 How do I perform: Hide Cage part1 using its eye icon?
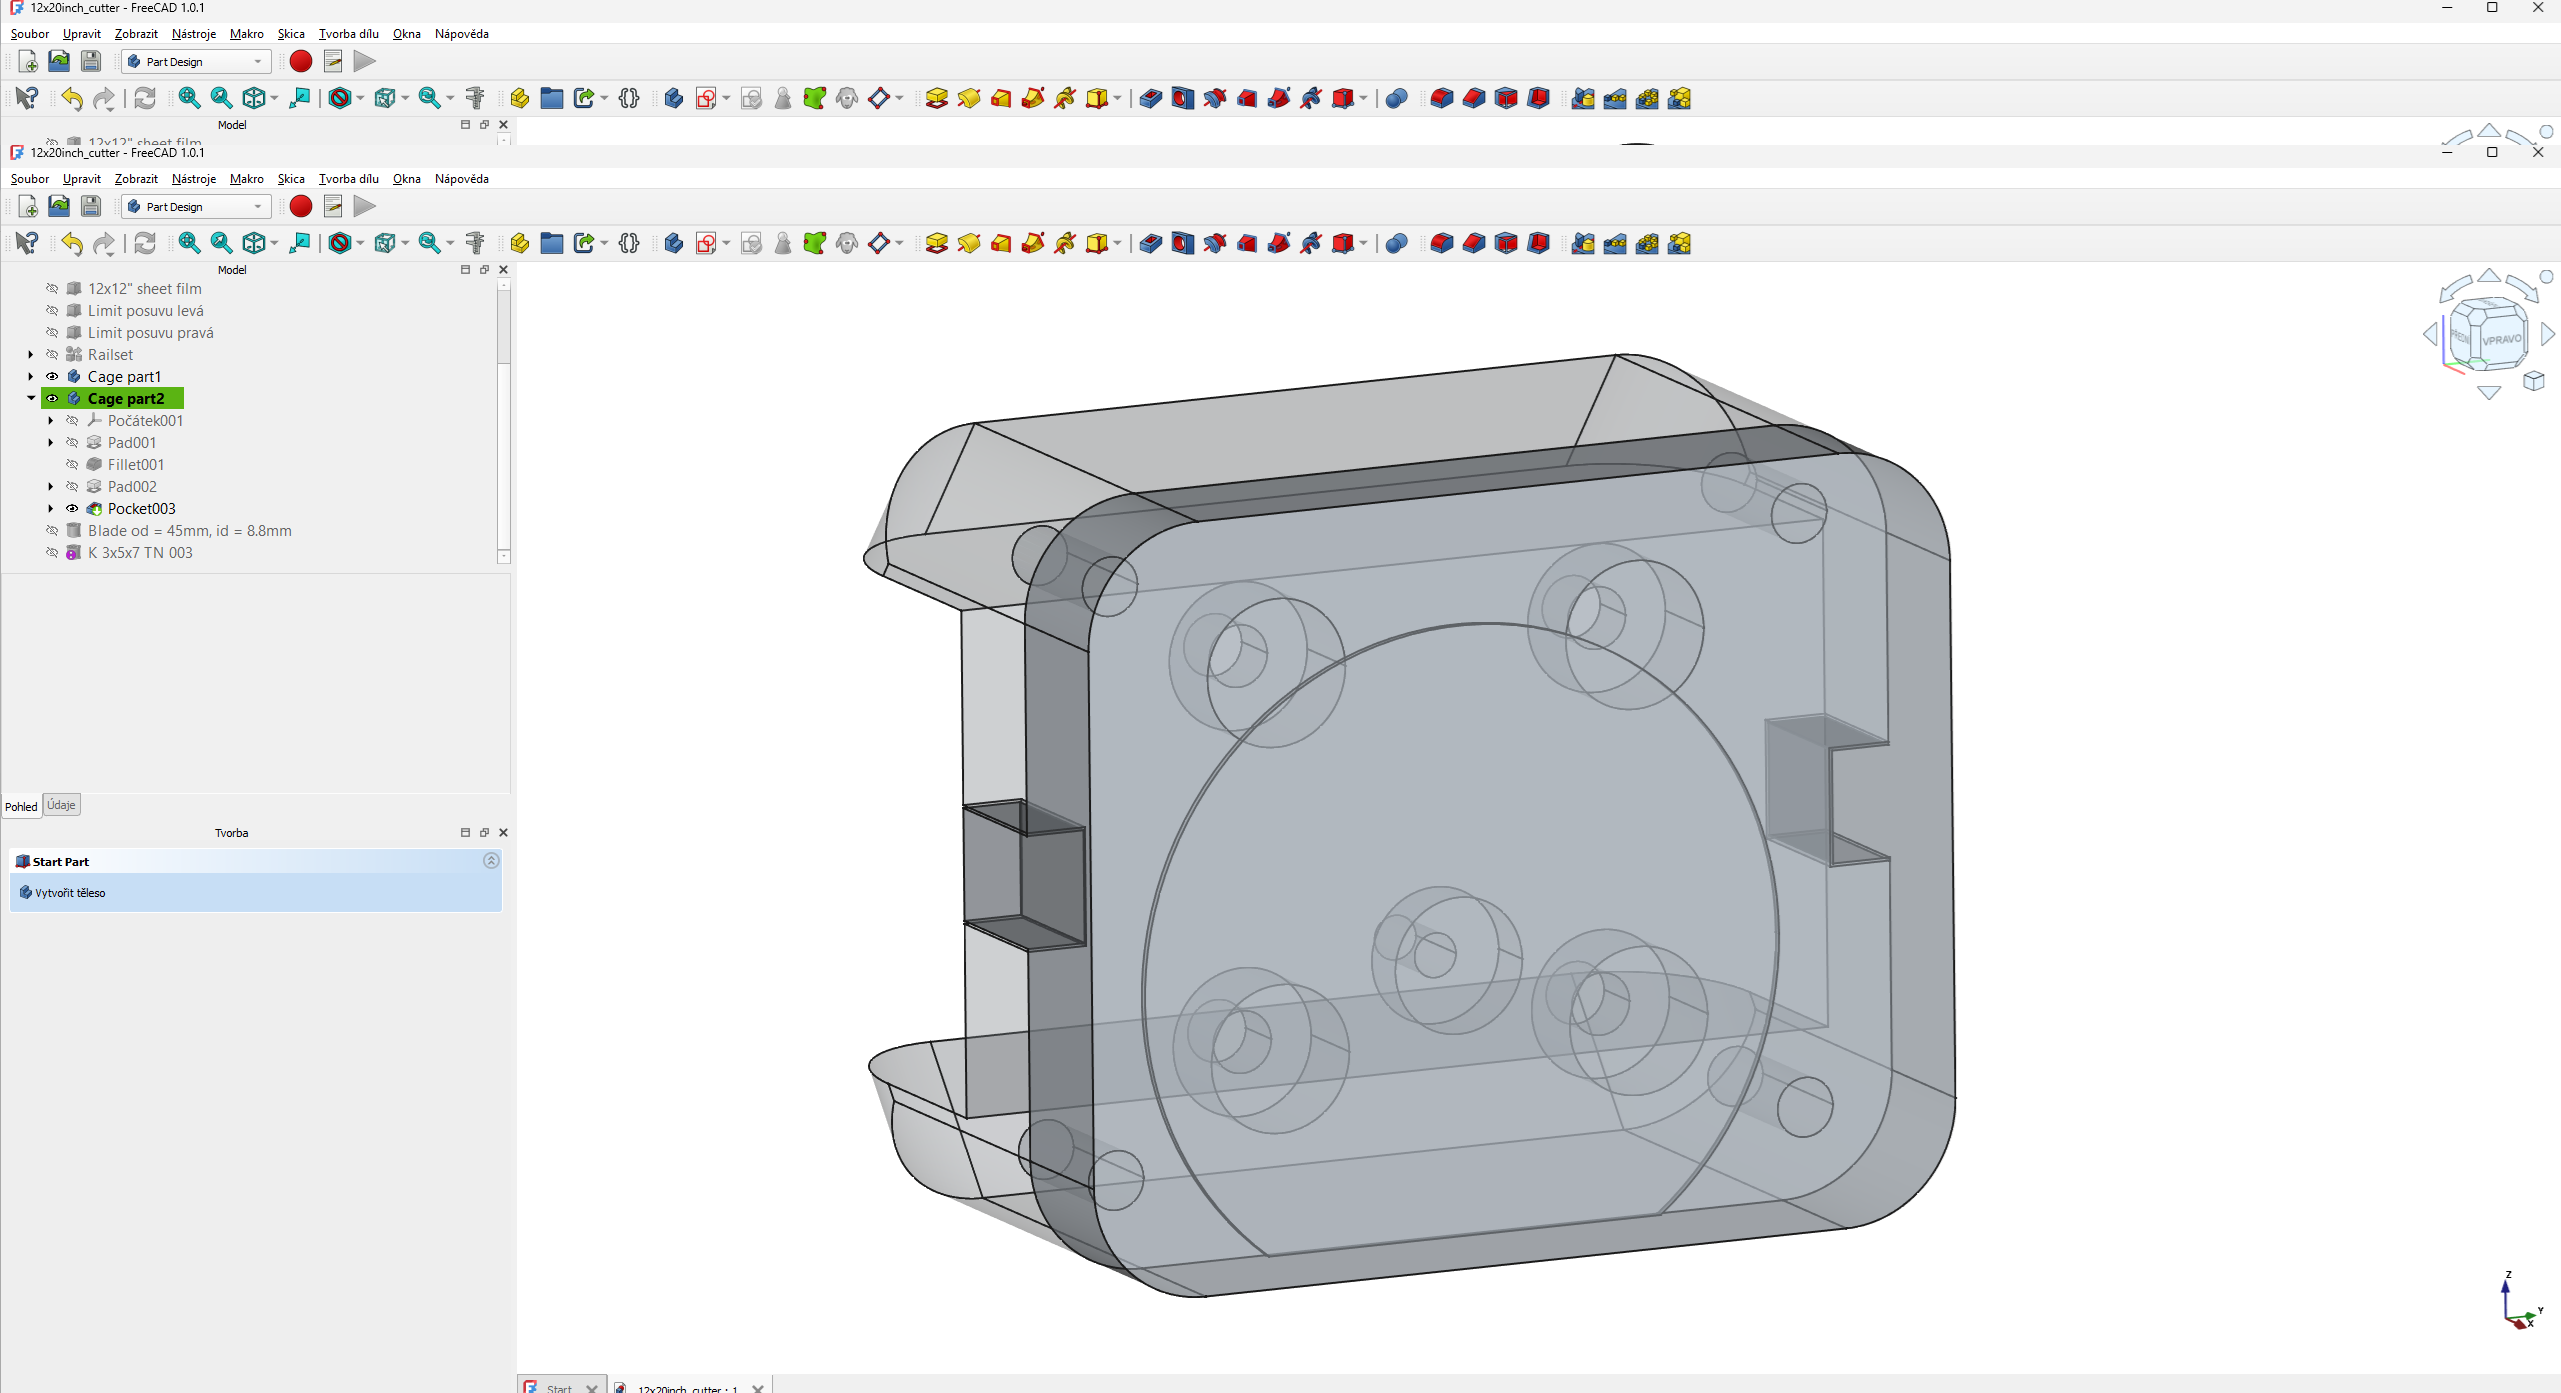52,377
